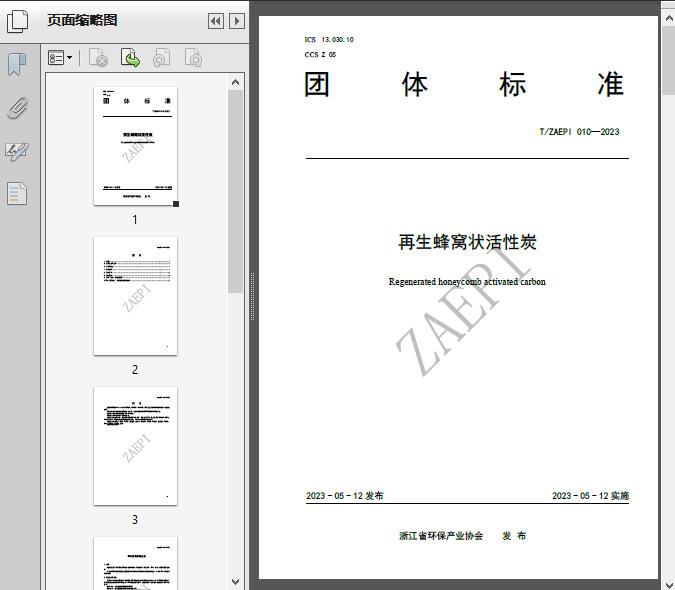Click the extract pages green arrow icon
Image resolution: width=675 pixels, height=590 pixels.
tap(130, 58)
